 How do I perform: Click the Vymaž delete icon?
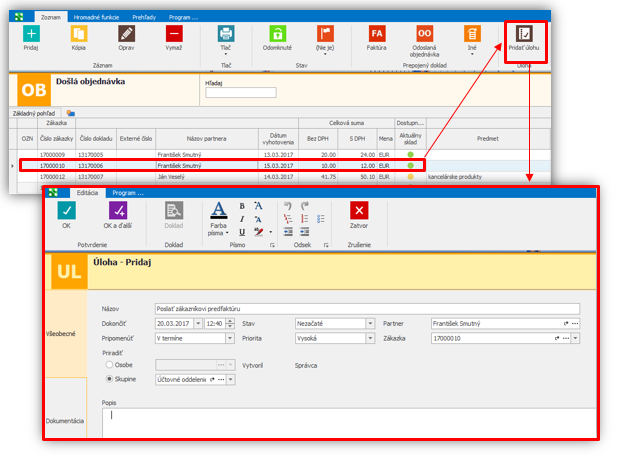coord(174,34)
